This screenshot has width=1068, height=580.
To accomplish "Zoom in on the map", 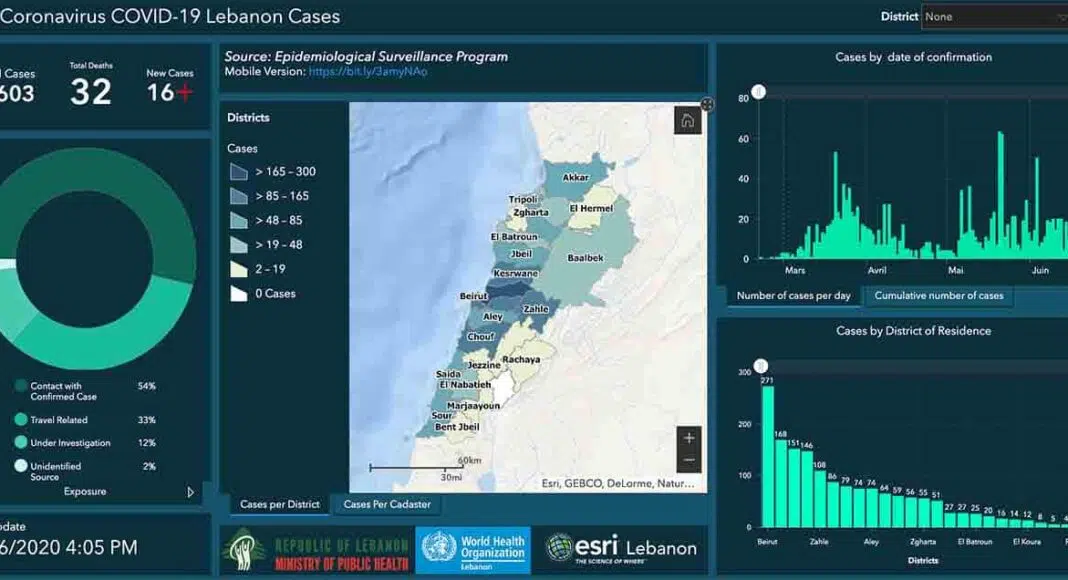I will point(688,438).
